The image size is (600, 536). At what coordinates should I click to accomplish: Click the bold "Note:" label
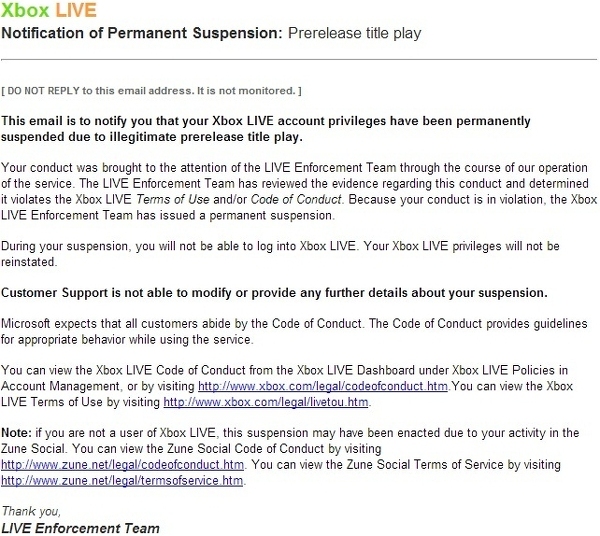(x=18, y=431)
